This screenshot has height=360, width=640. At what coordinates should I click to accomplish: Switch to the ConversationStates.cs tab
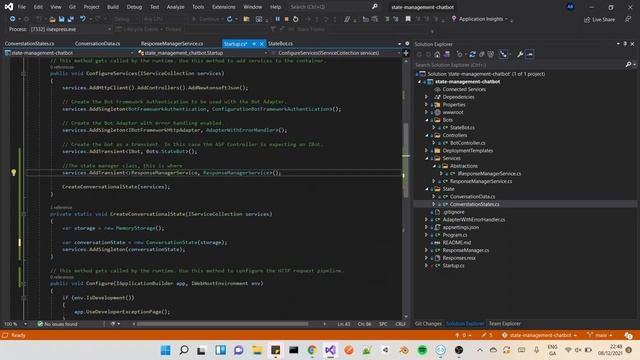[x=29, y=44]
